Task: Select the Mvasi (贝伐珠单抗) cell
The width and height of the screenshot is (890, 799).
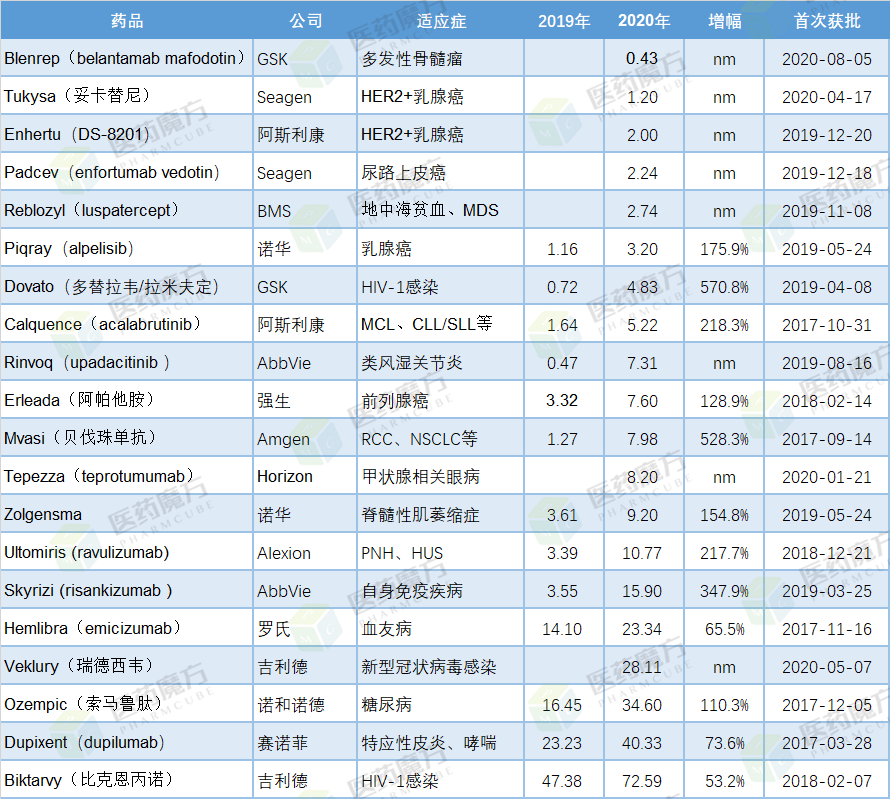Action: point(127,438)
